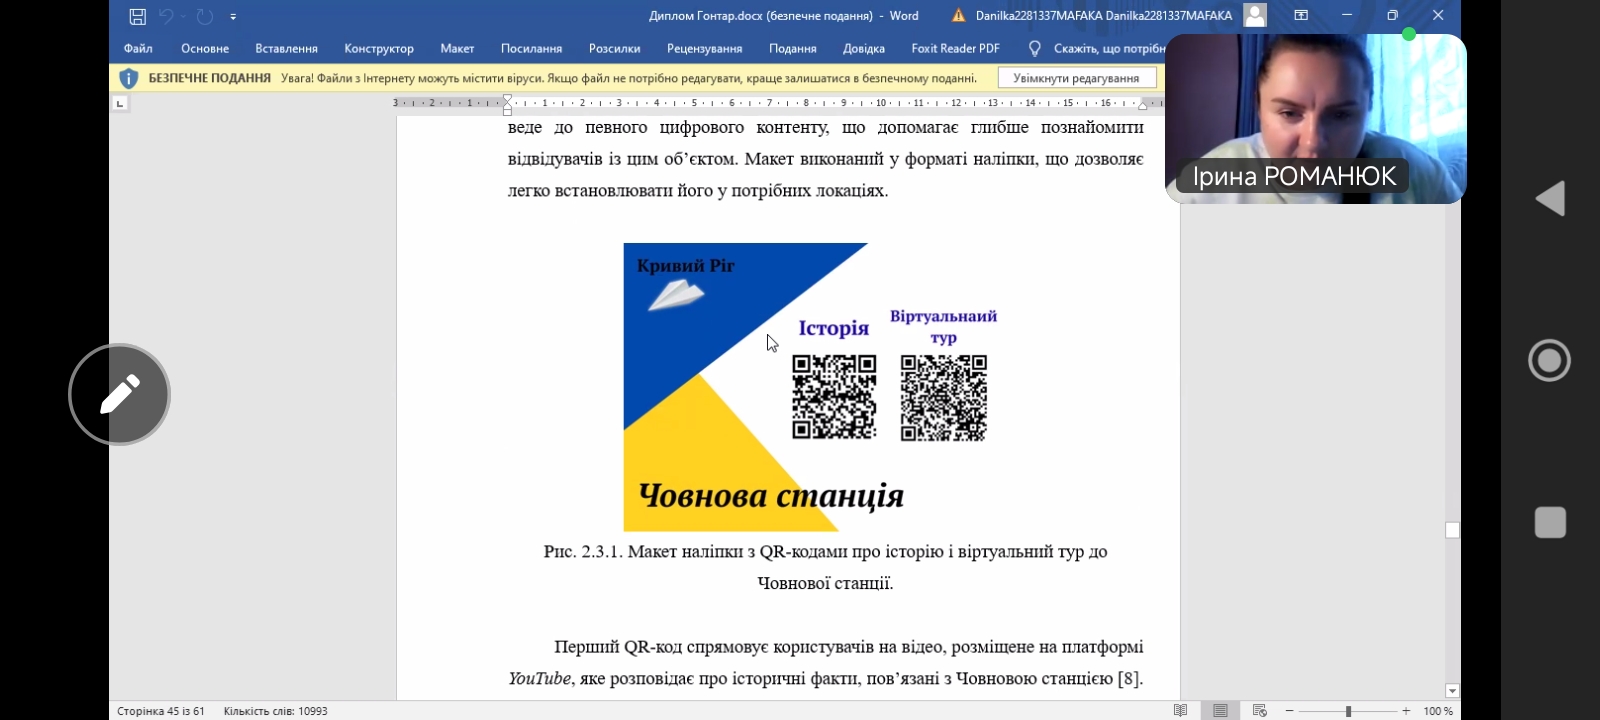Click the YouTube word in the paragraph
The width and height of the screenshot is (1600, 720).
click(x=539, y=679)
